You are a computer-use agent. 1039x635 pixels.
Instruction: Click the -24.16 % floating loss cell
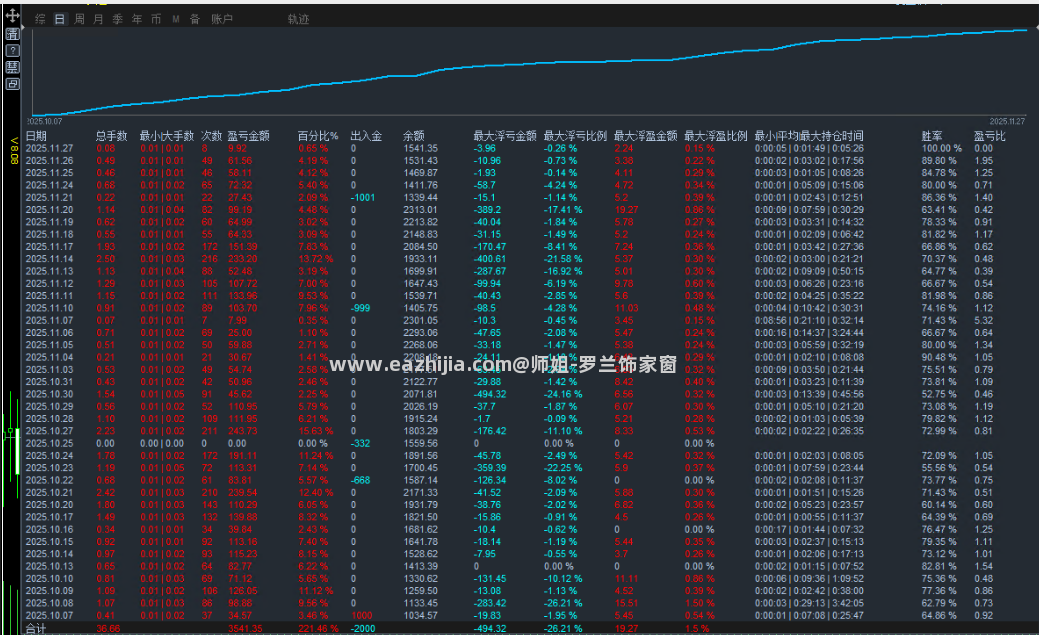(x=563, y=394)
